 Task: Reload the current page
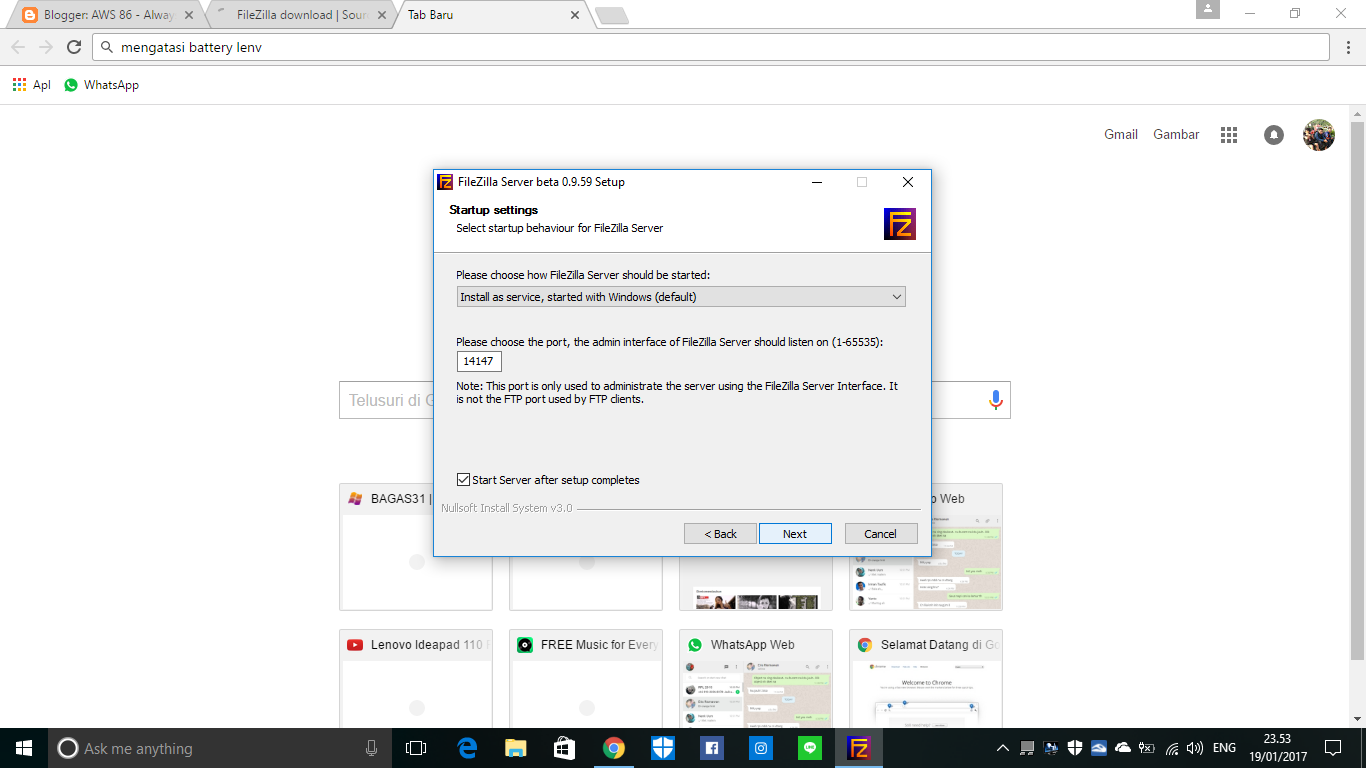[74, 47]
